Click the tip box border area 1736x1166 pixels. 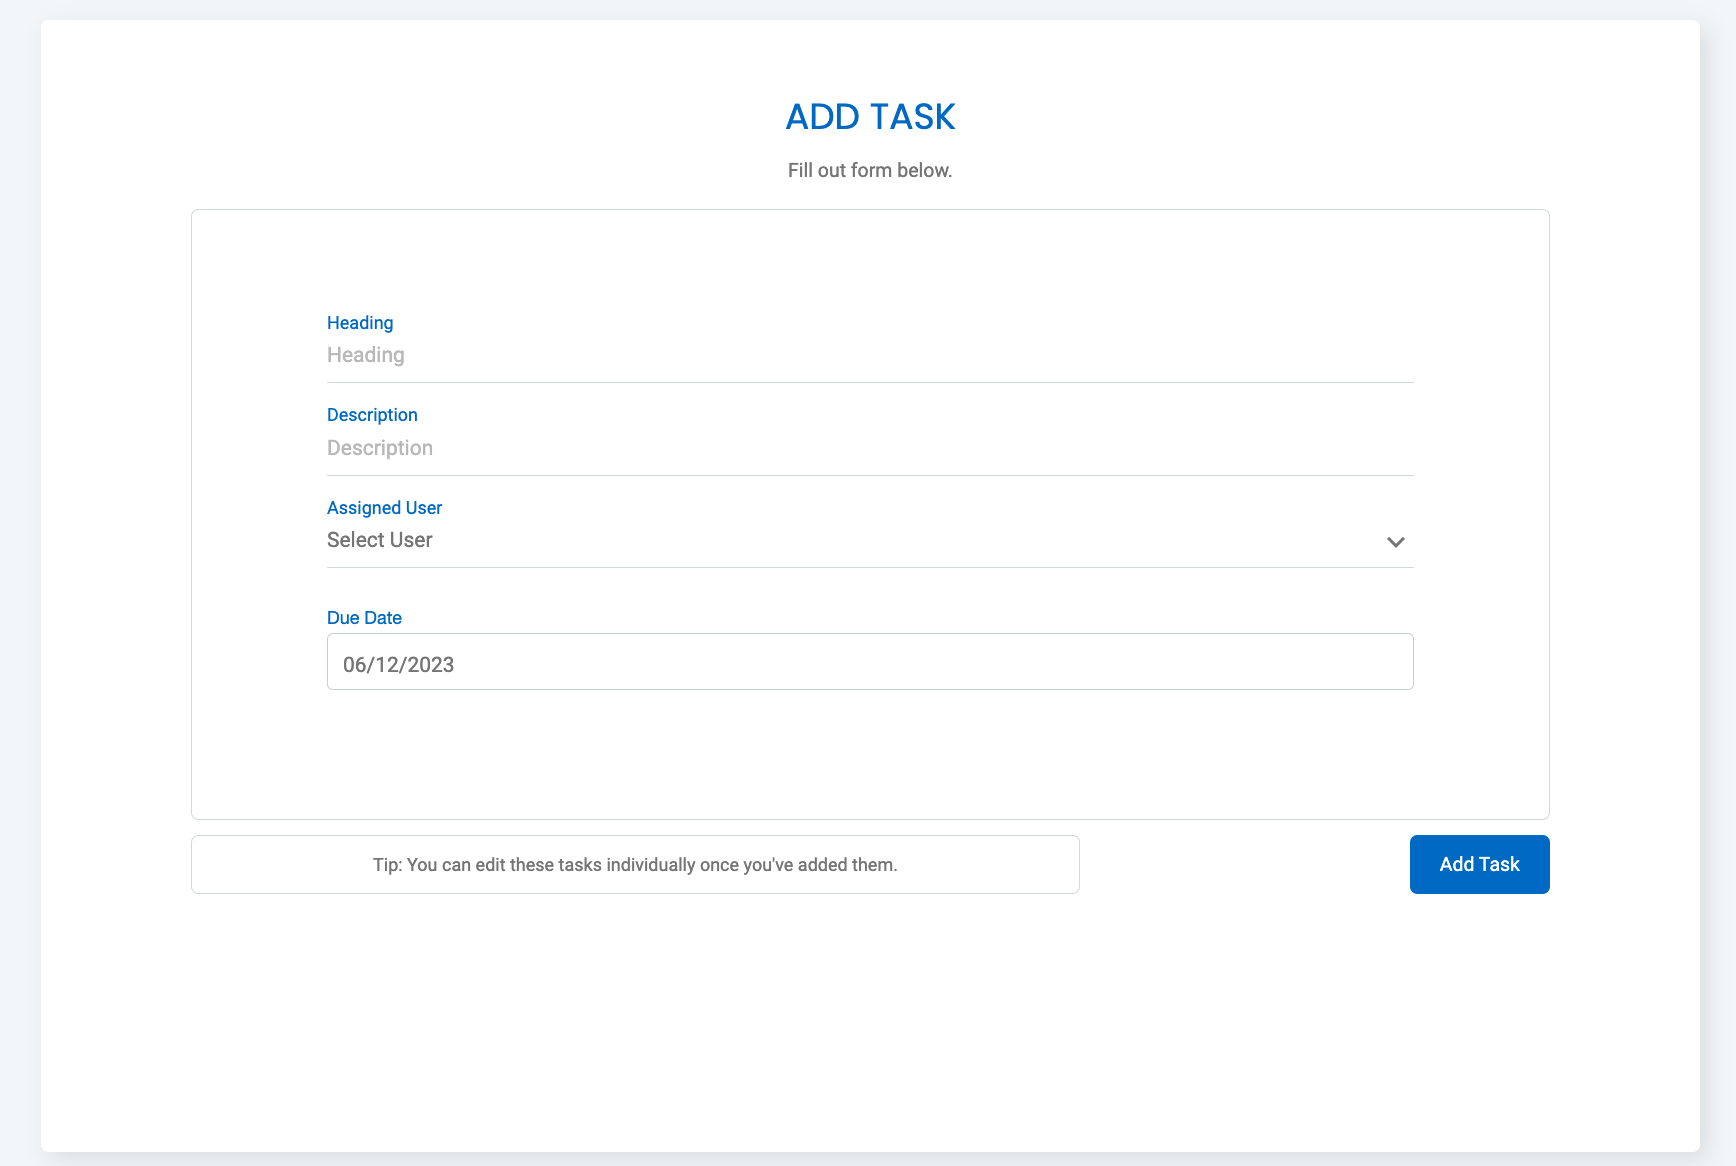click(635, 837)
